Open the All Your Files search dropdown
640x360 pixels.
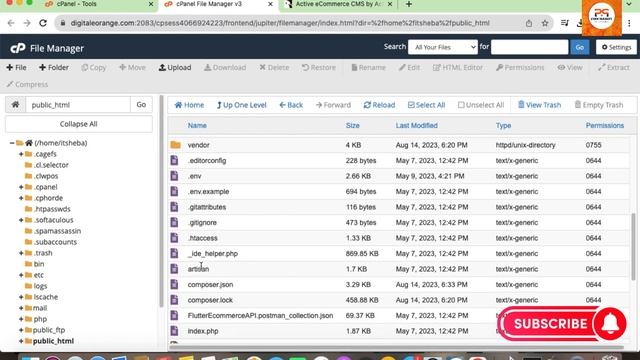442,47
